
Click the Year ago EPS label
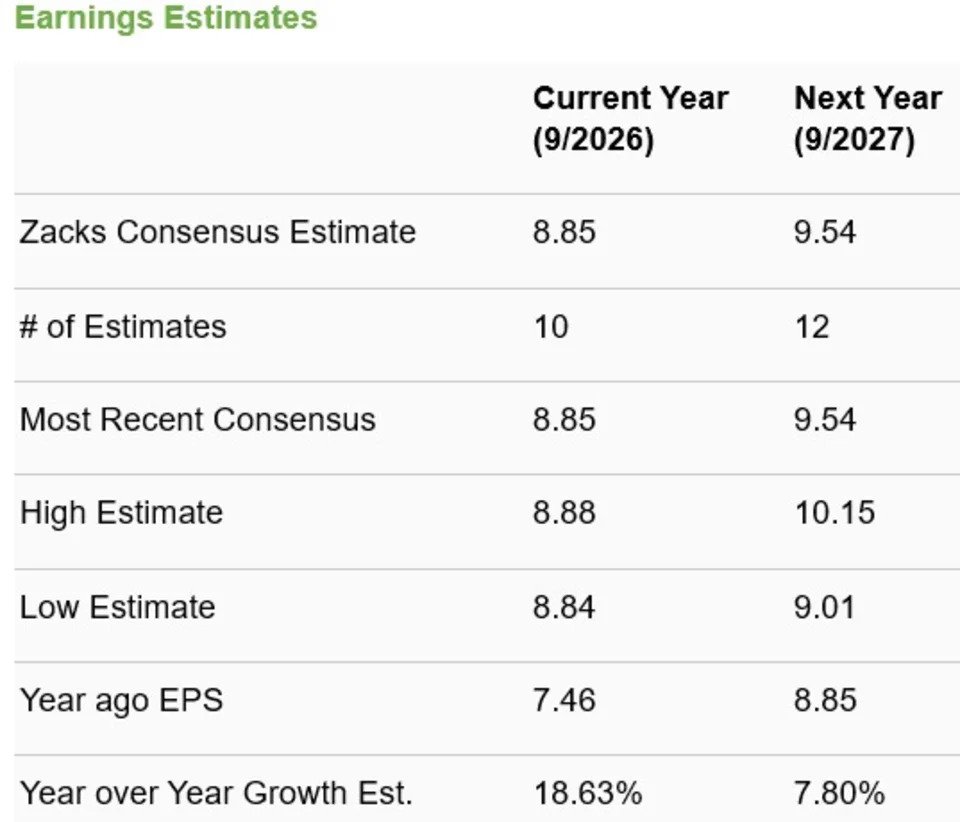(121, 700)
